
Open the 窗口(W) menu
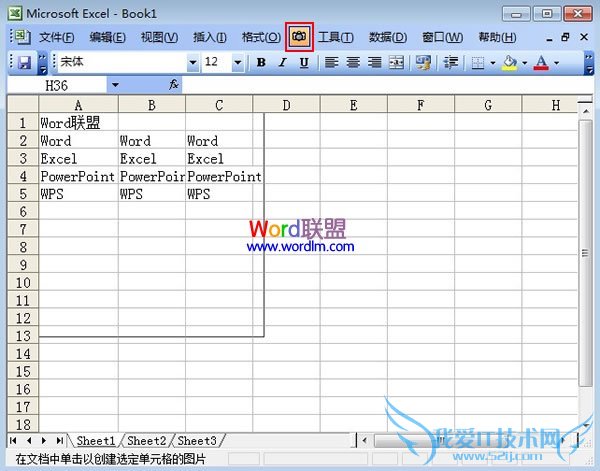click(442, 37)
